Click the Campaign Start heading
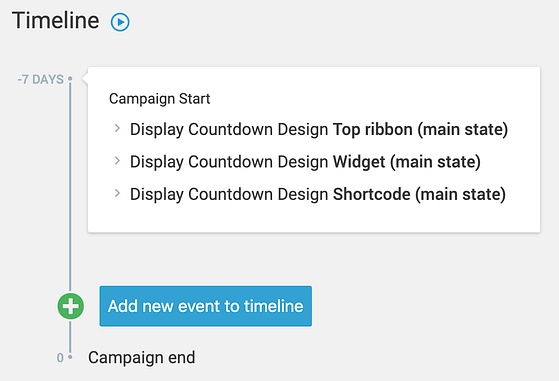559x381 pixels. pos(159,99)
